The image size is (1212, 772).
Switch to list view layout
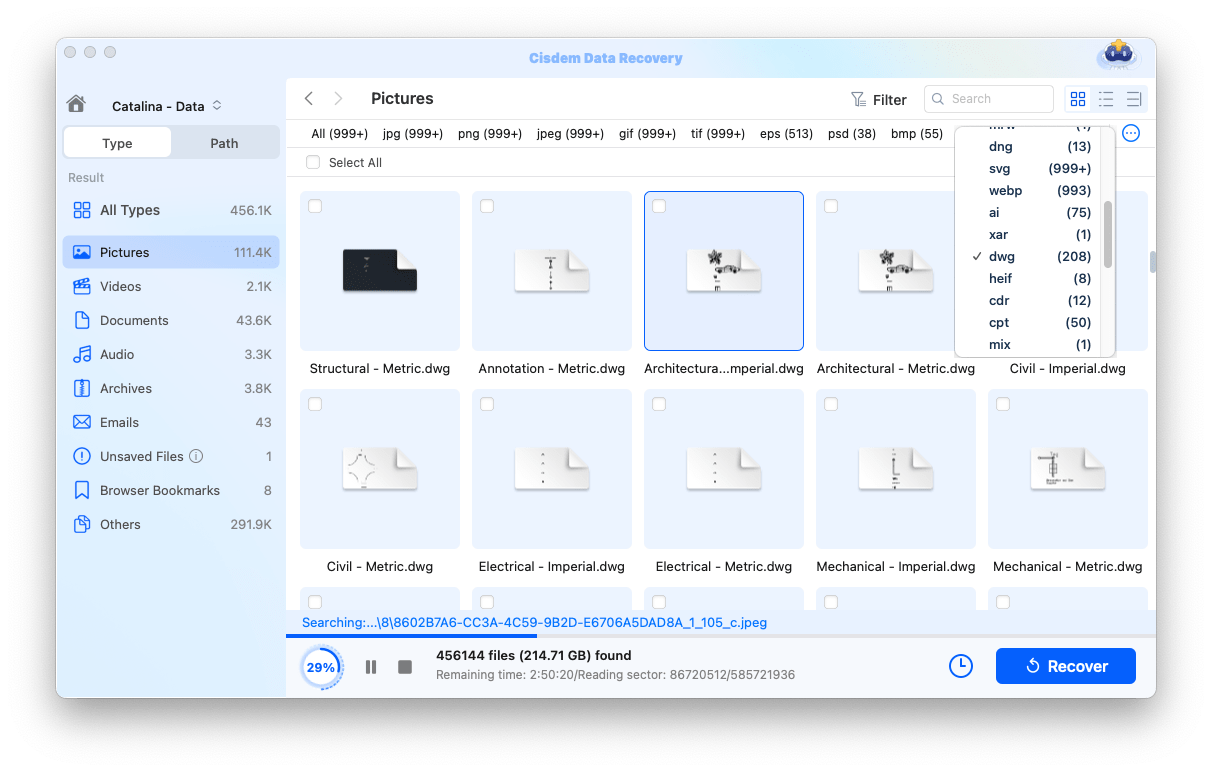click(1106, 99)
